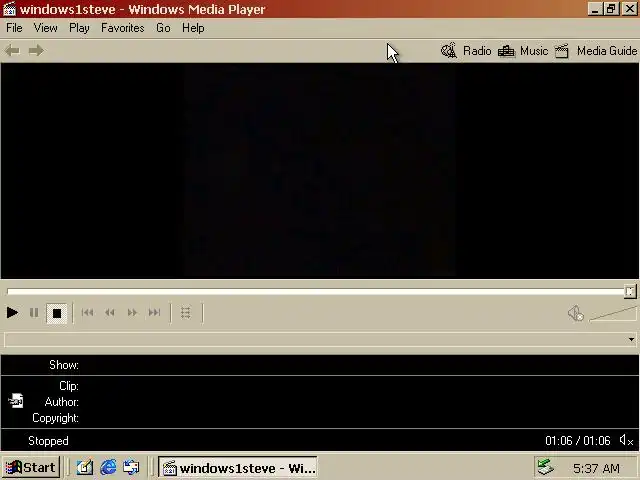This screenshot has width=640, height=480.
Task: Launch Internet Explorer from quick launch
Action: 108,467
